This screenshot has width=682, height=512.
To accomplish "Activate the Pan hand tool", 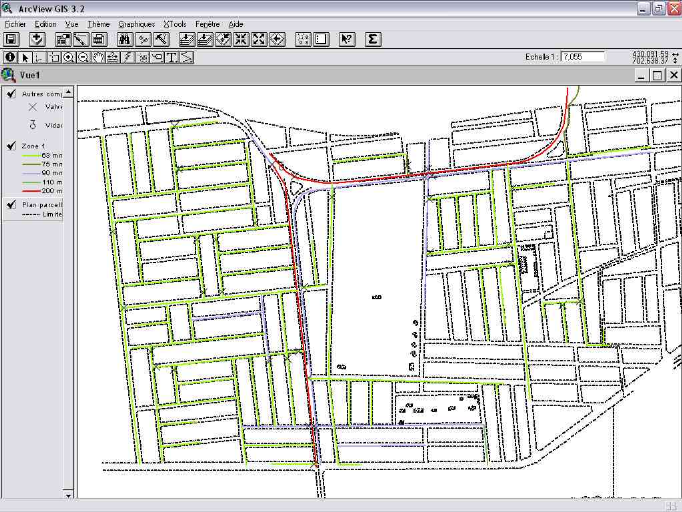I will pyautogui.click(x=98, y=57).
